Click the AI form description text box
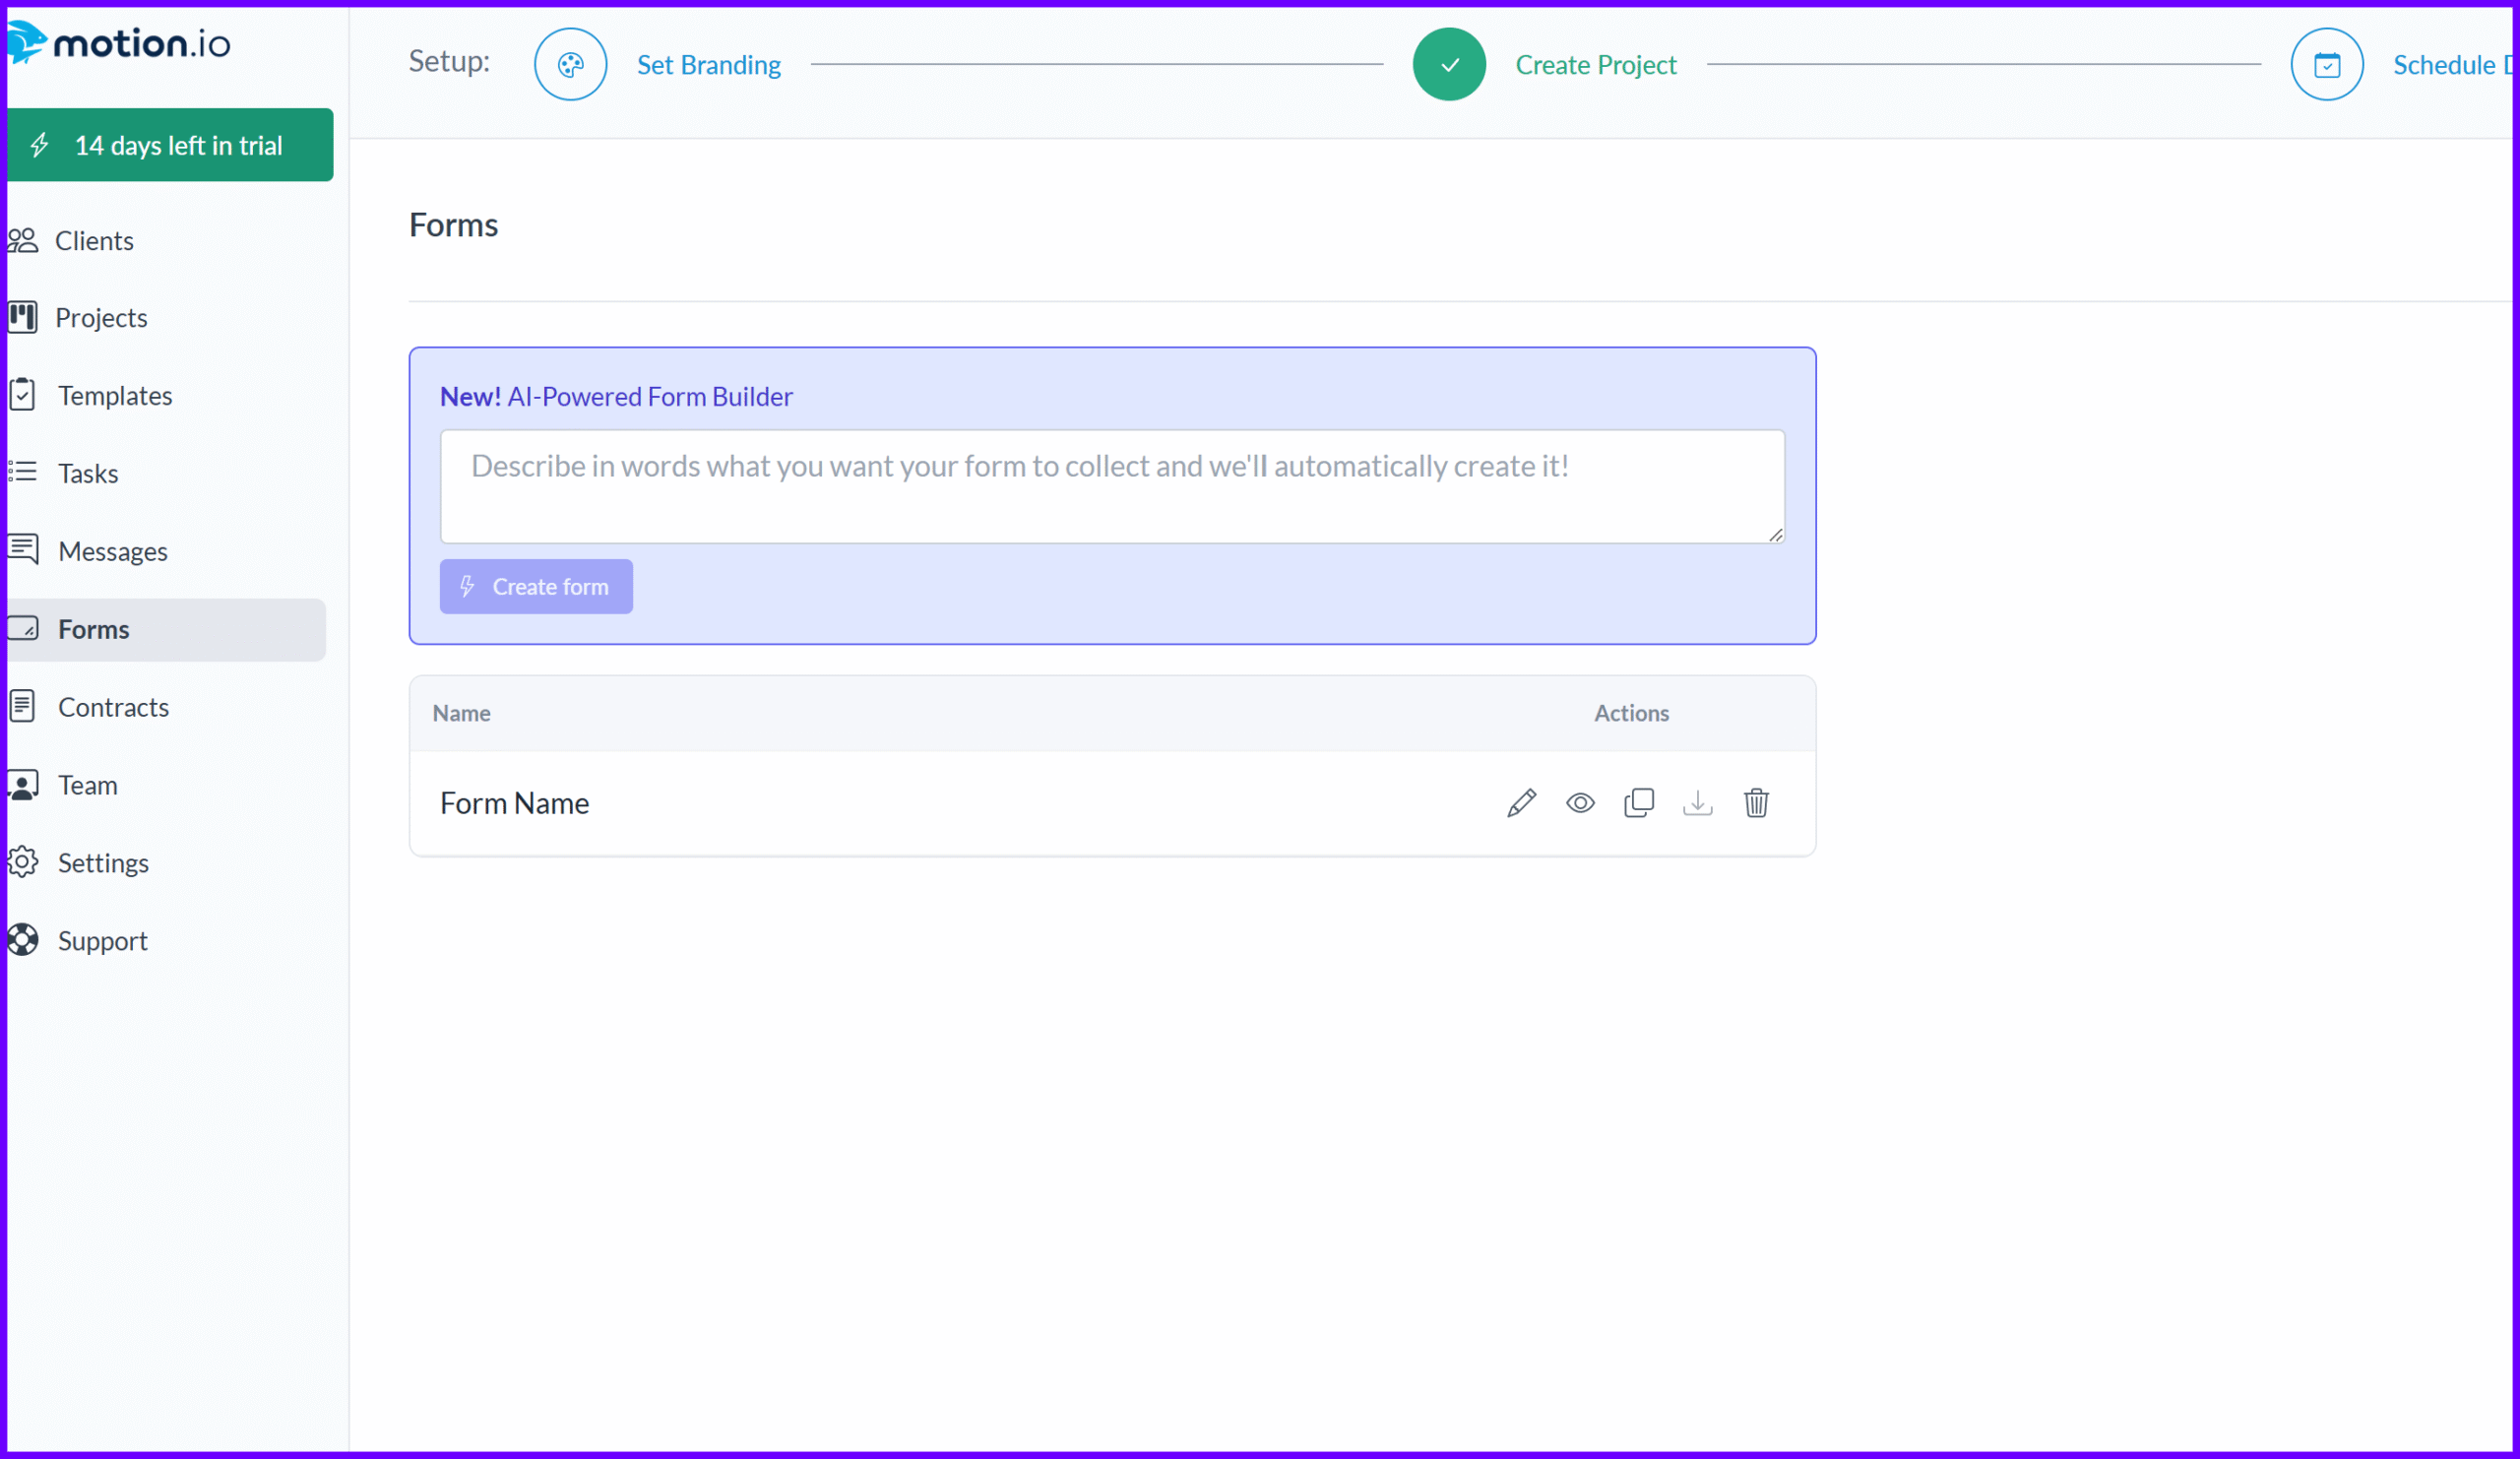 coord(1111,487)
